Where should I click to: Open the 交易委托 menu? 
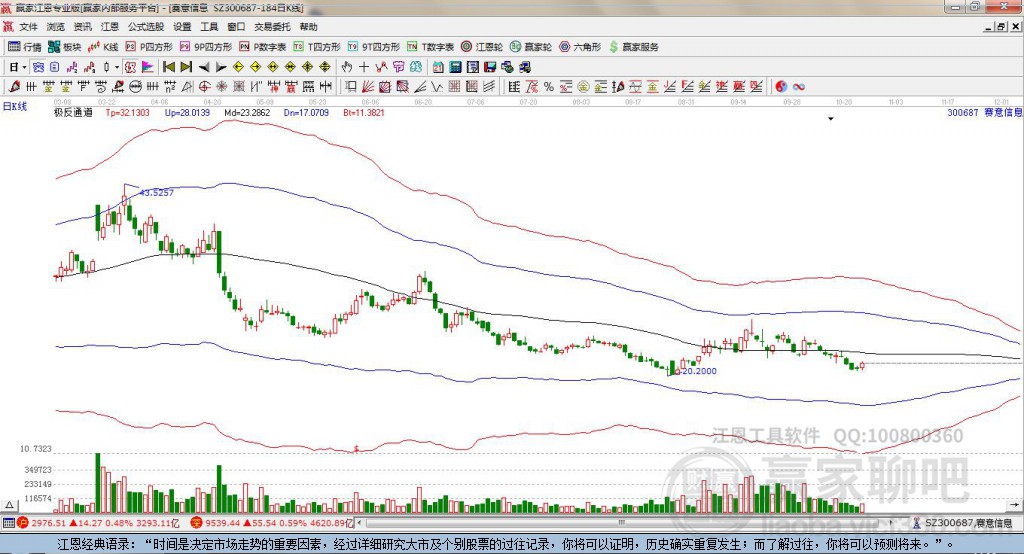click(x=272, y=27)
